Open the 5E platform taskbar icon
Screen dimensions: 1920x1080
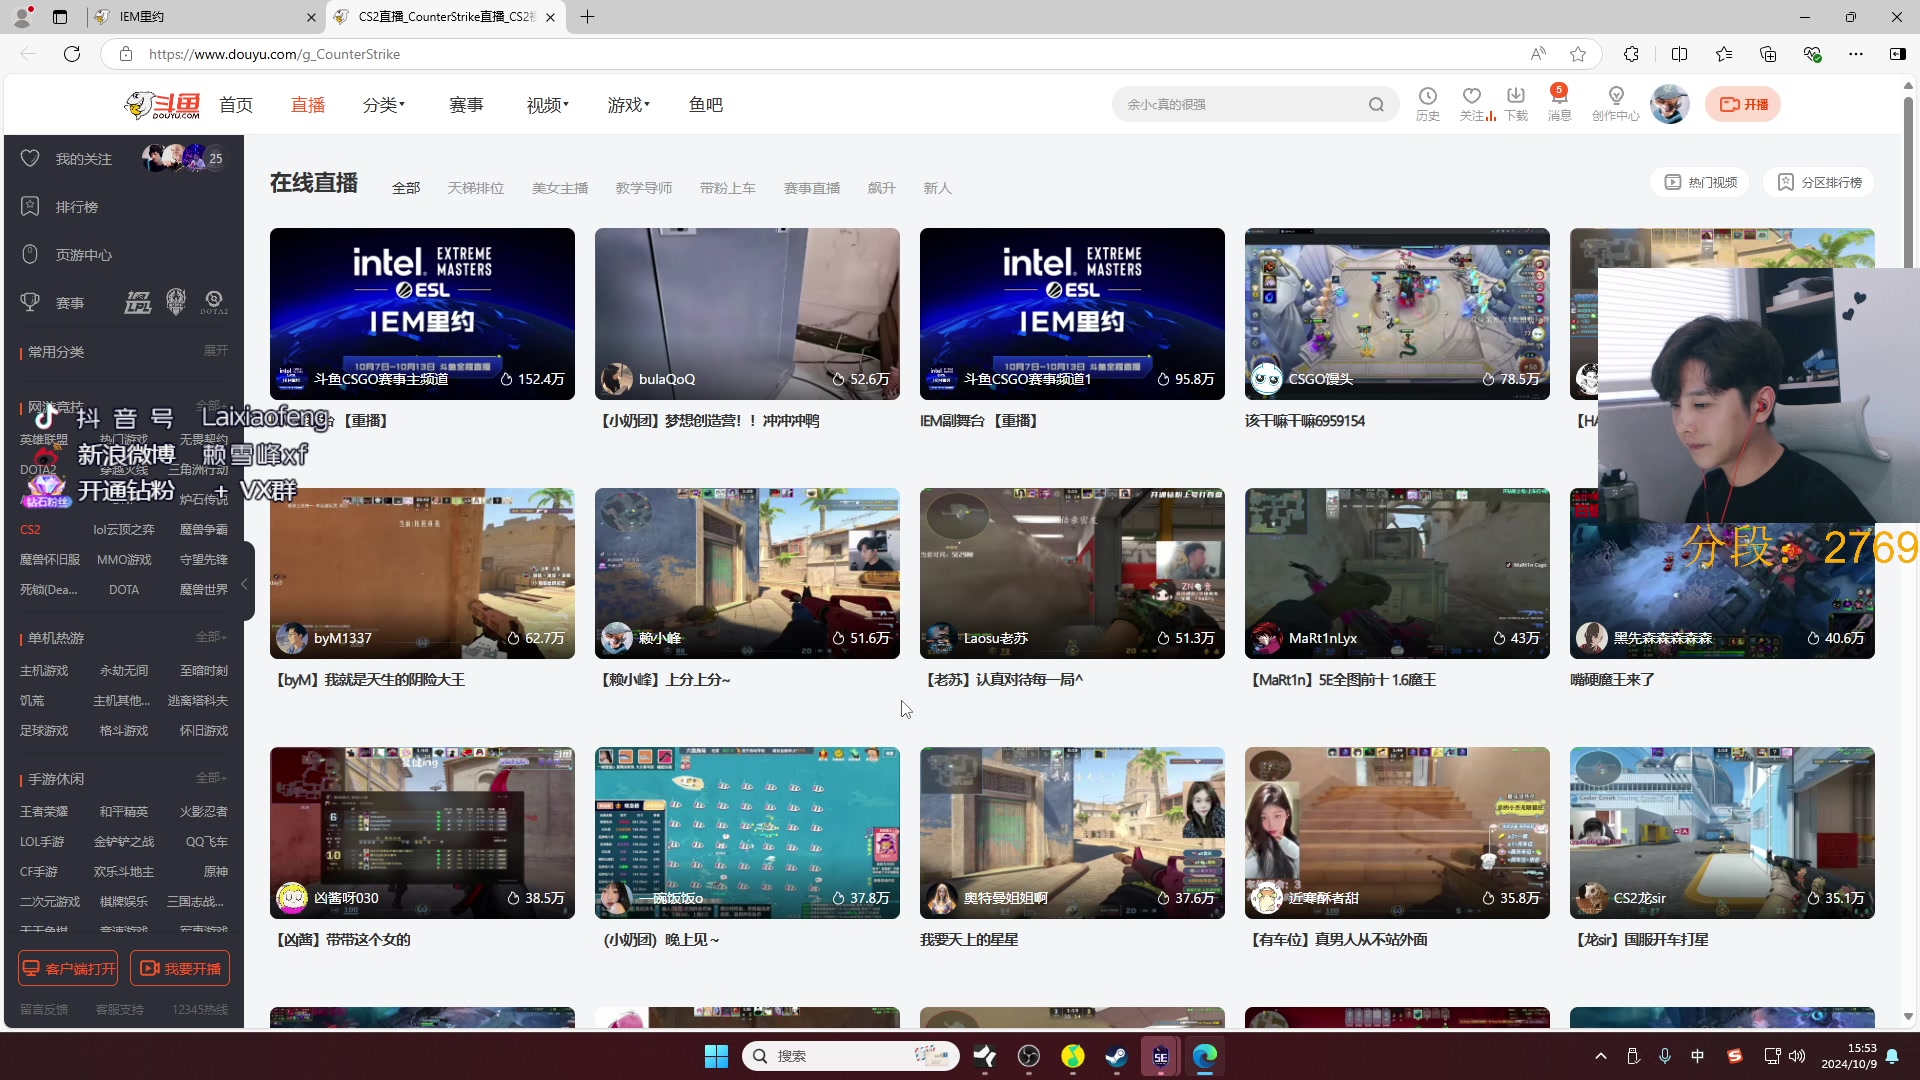click(1160, 1056)
